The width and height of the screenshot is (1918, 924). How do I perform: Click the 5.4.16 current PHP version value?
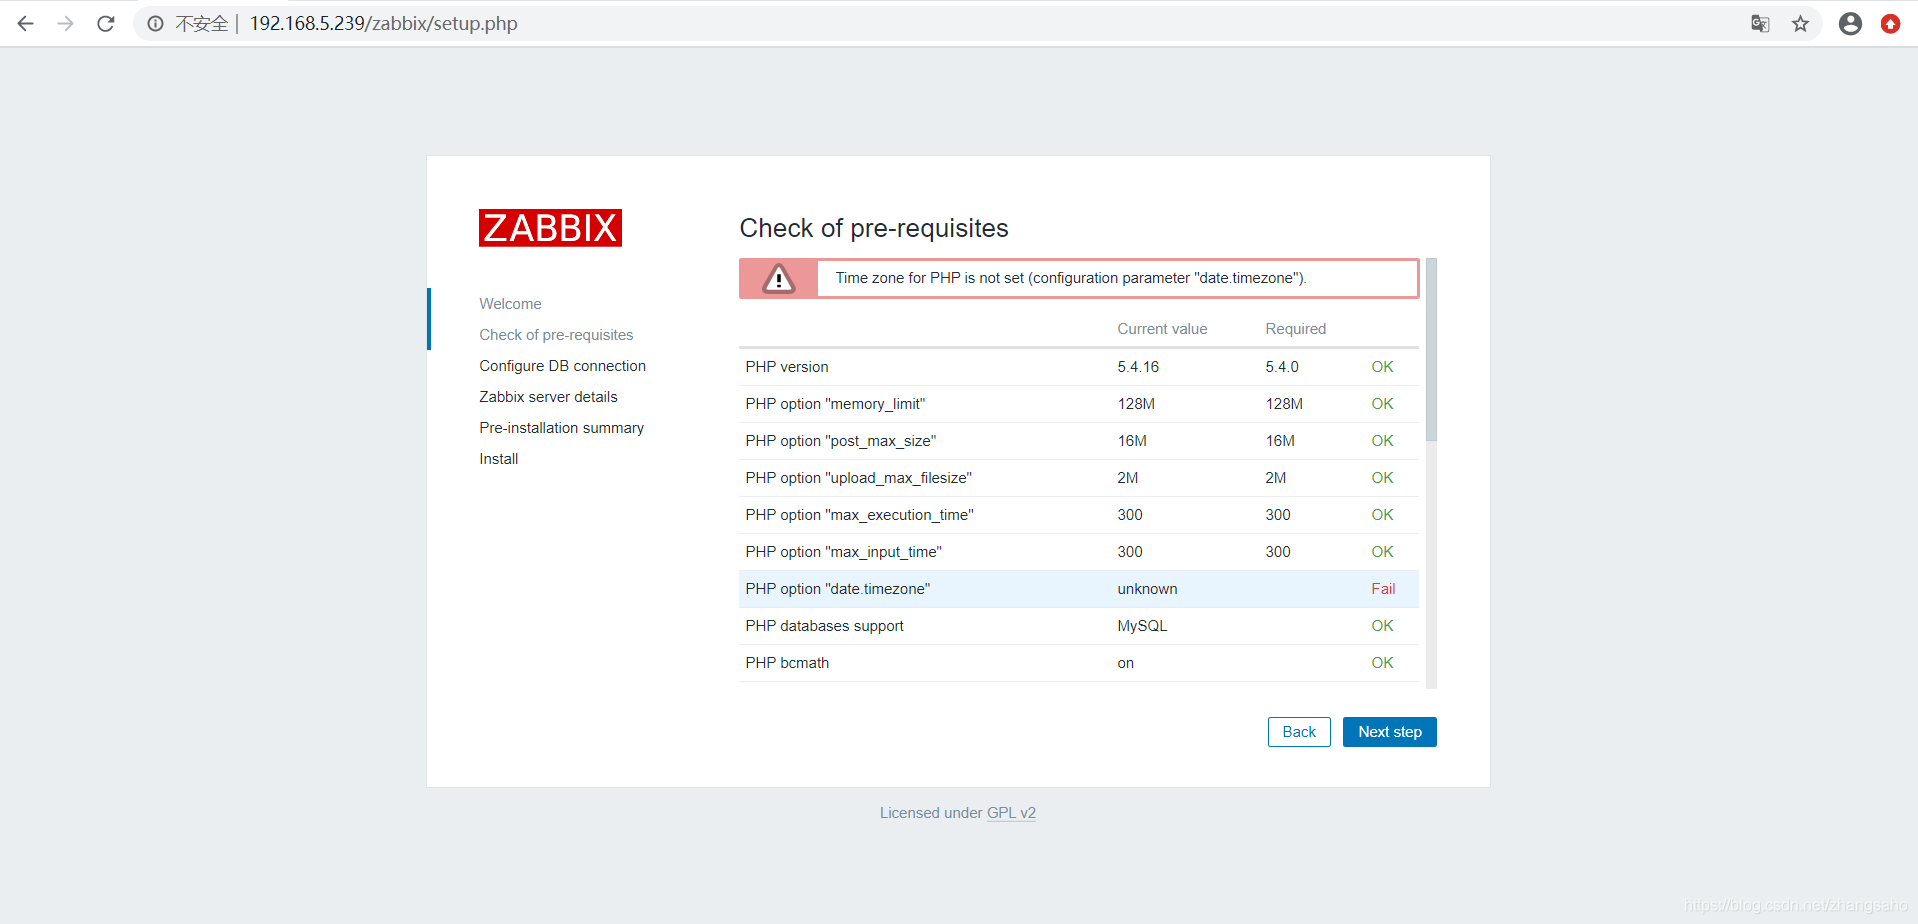coord(1138,367)
